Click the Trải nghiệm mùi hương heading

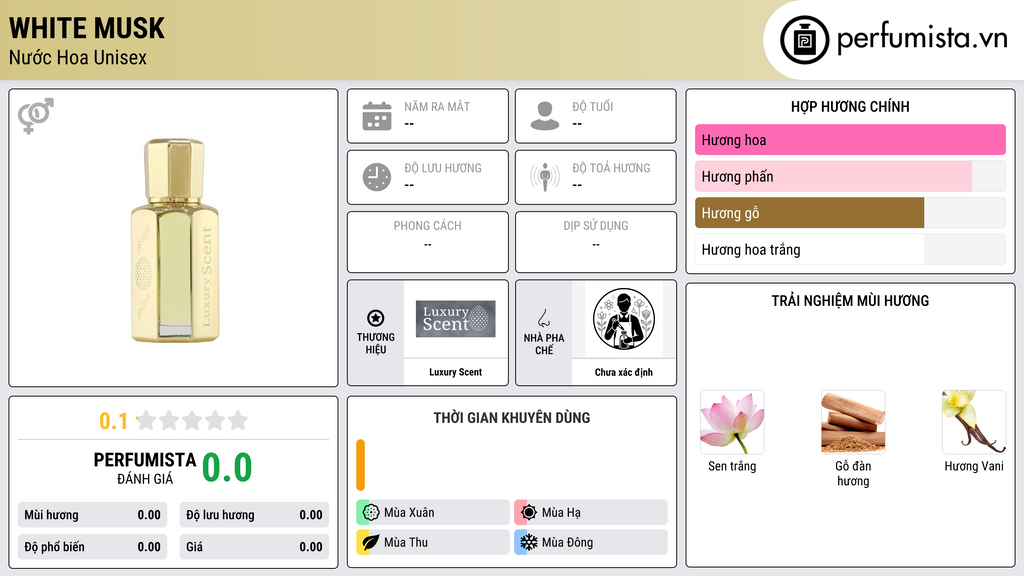pos(850,301)
